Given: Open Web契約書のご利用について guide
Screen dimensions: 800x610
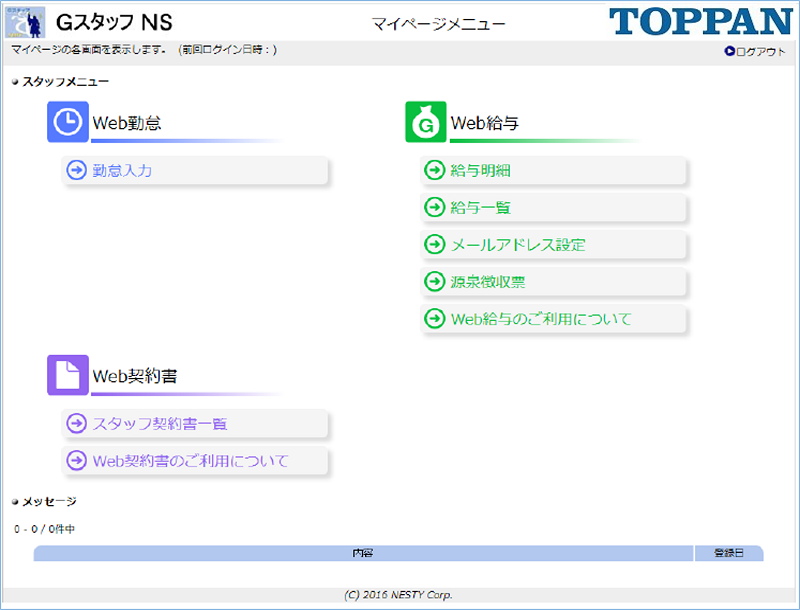Looking at the screenshot, I should (x=190, y=461).
